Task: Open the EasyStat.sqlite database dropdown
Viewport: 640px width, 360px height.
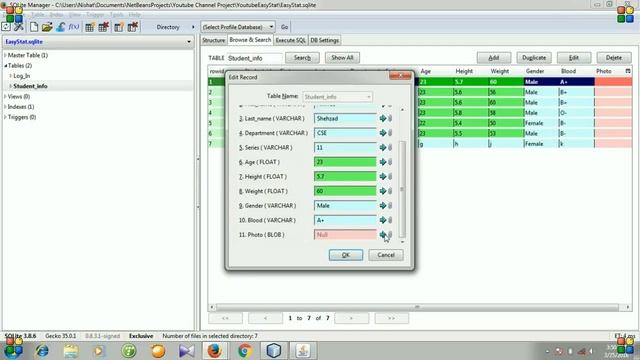Action: pyautogui.click(x=189, y=42)
